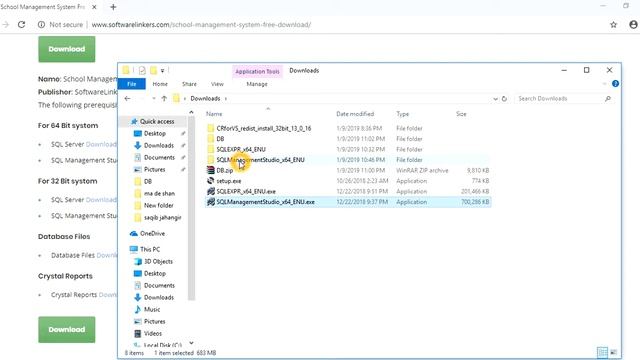Image resolution: width=640 pixels, height=360 pixels.
Task: Switch to the Share ribbon tab
Action: point(189,84)
